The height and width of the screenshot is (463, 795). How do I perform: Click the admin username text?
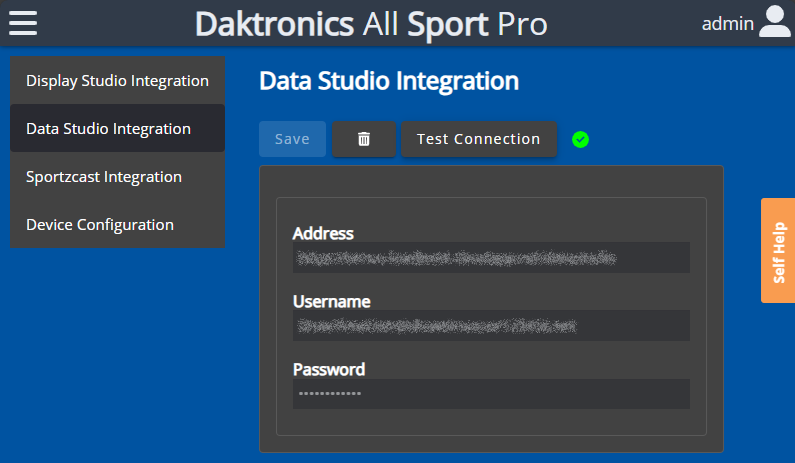coord(727,23)
